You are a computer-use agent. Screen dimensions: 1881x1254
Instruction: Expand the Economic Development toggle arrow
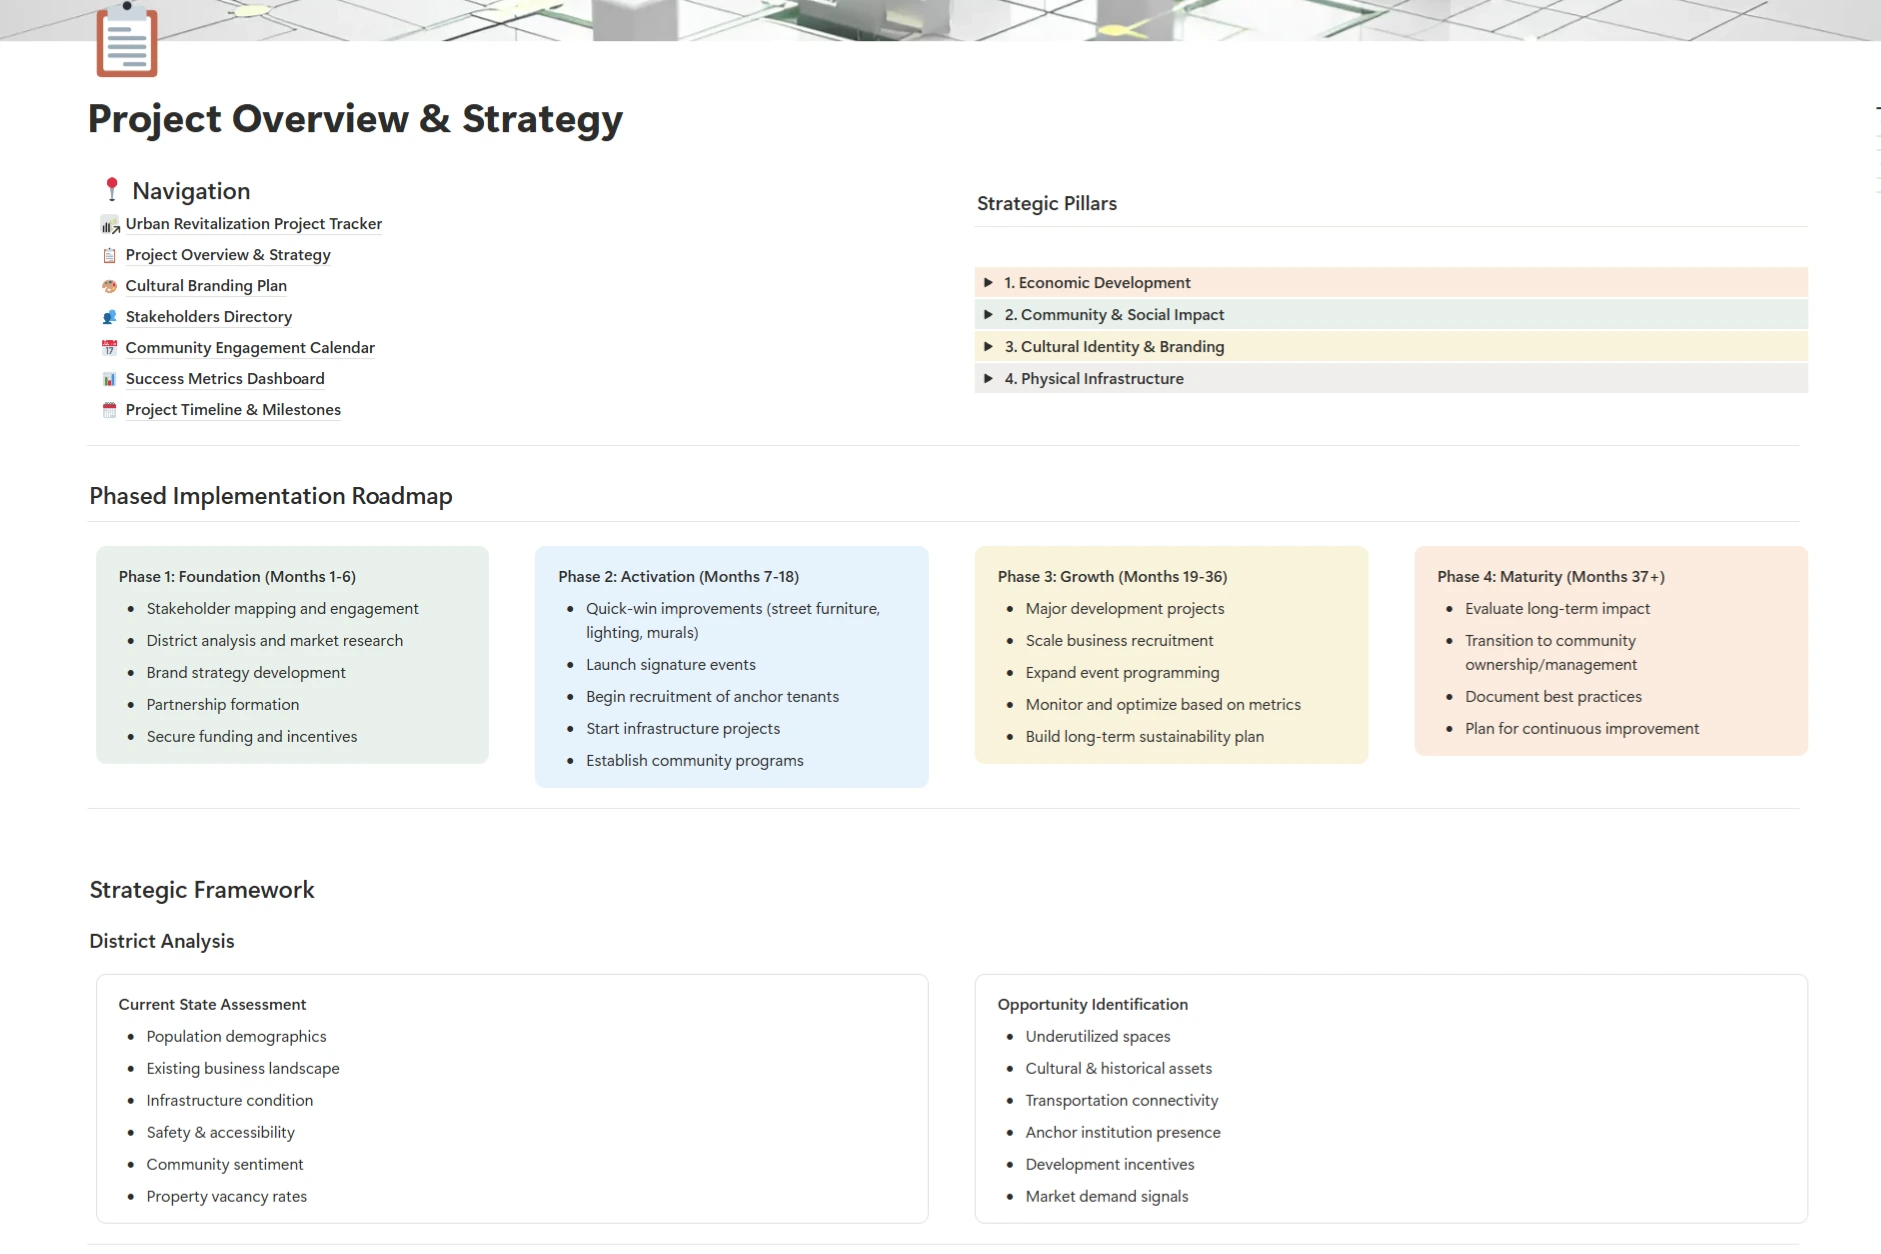[x=988, y=283]
